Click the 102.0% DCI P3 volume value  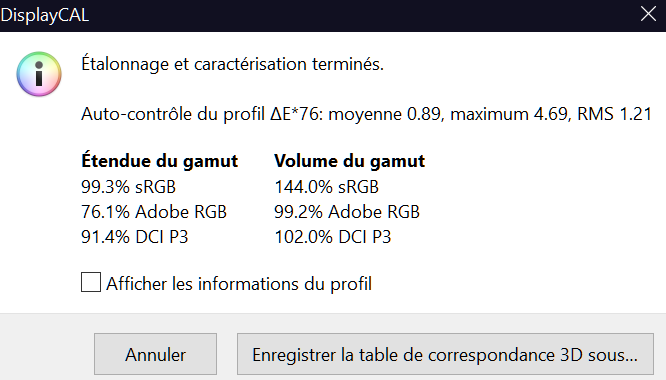(333, 237)
